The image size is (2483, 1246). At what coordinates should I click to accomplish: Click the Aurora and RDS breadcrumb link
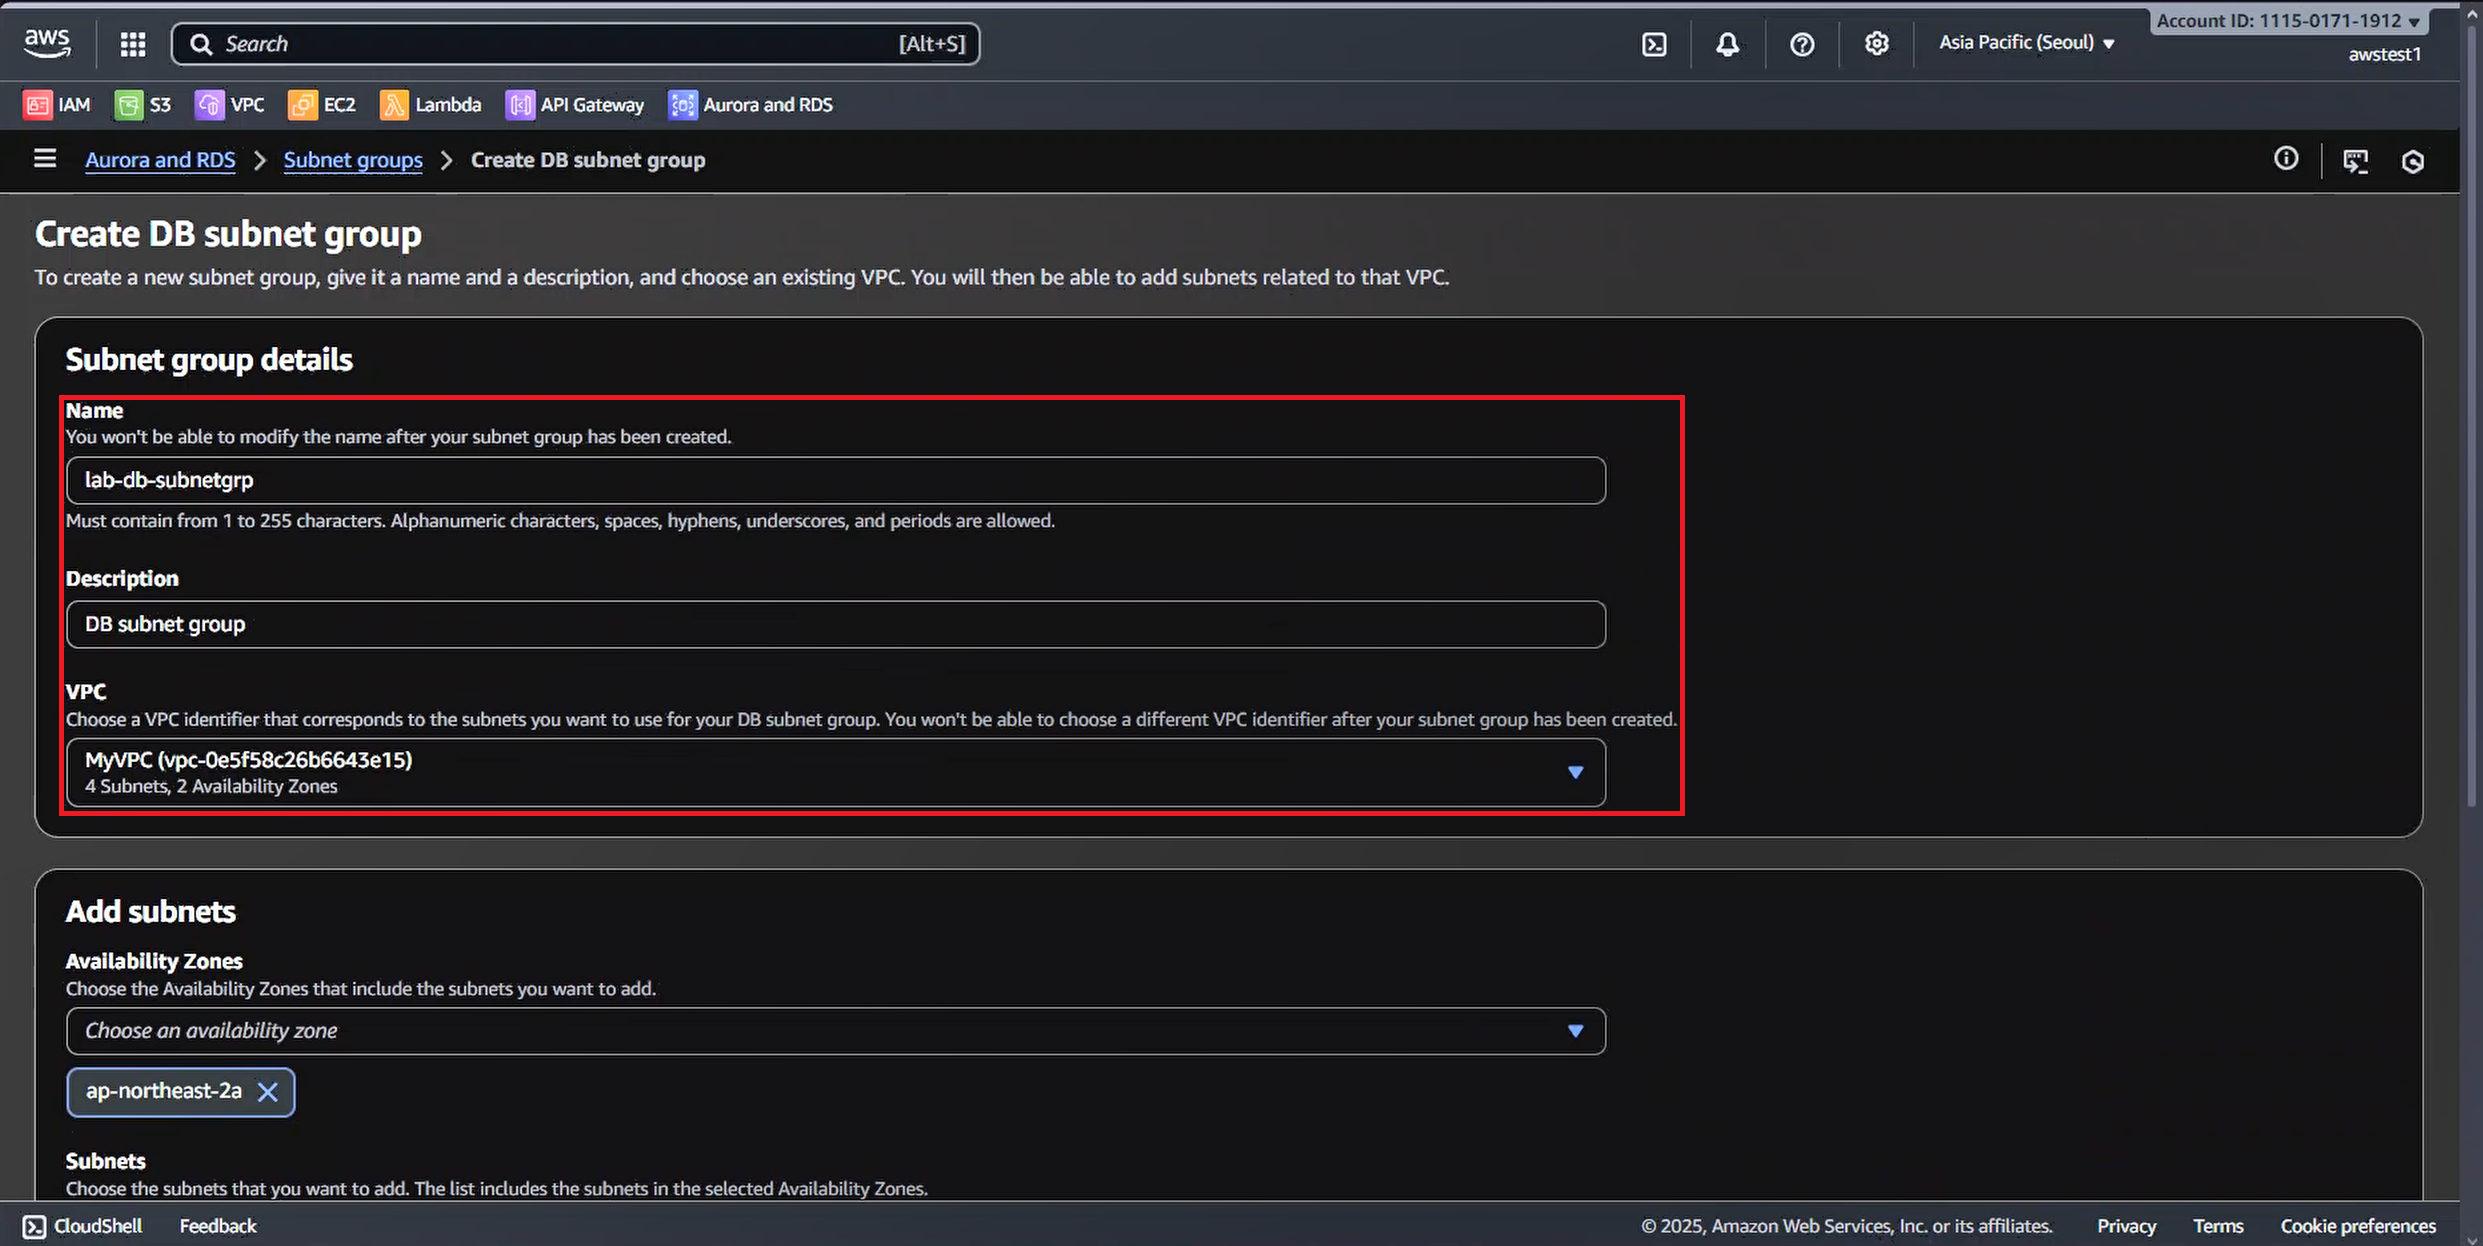click(x=160, y=160)
